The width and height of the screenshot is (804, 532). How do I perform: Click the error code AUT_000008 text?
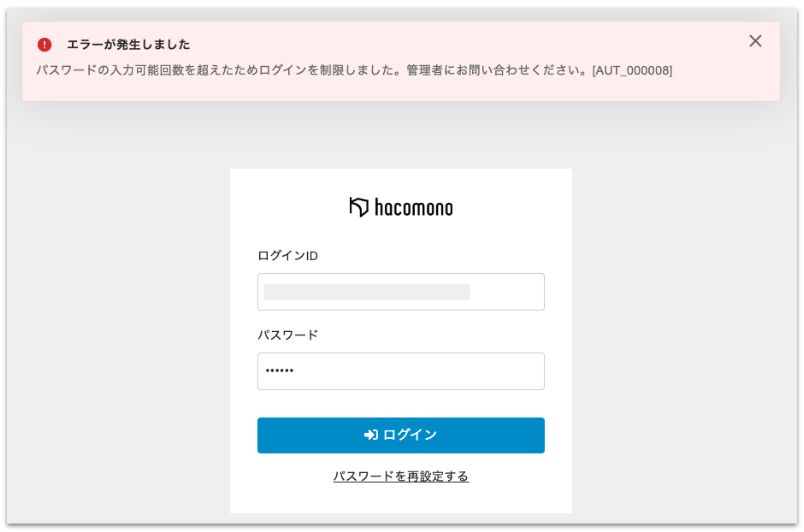point(632,71)
